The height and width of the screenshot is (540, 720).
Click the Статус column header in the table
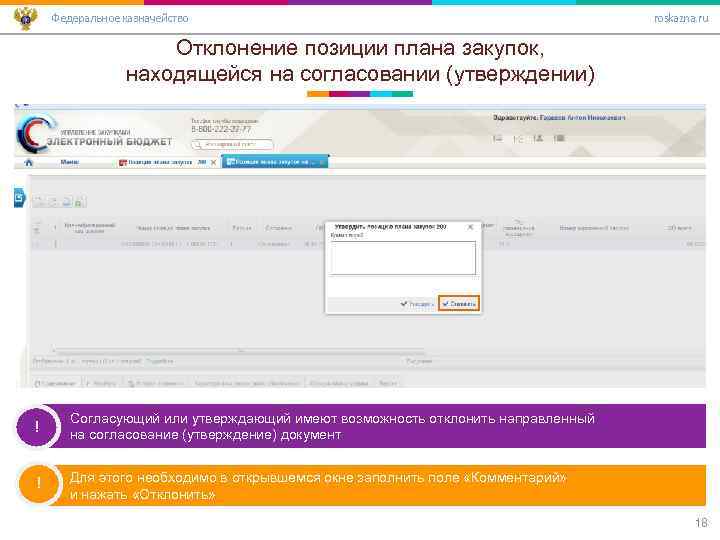(242, 228)
